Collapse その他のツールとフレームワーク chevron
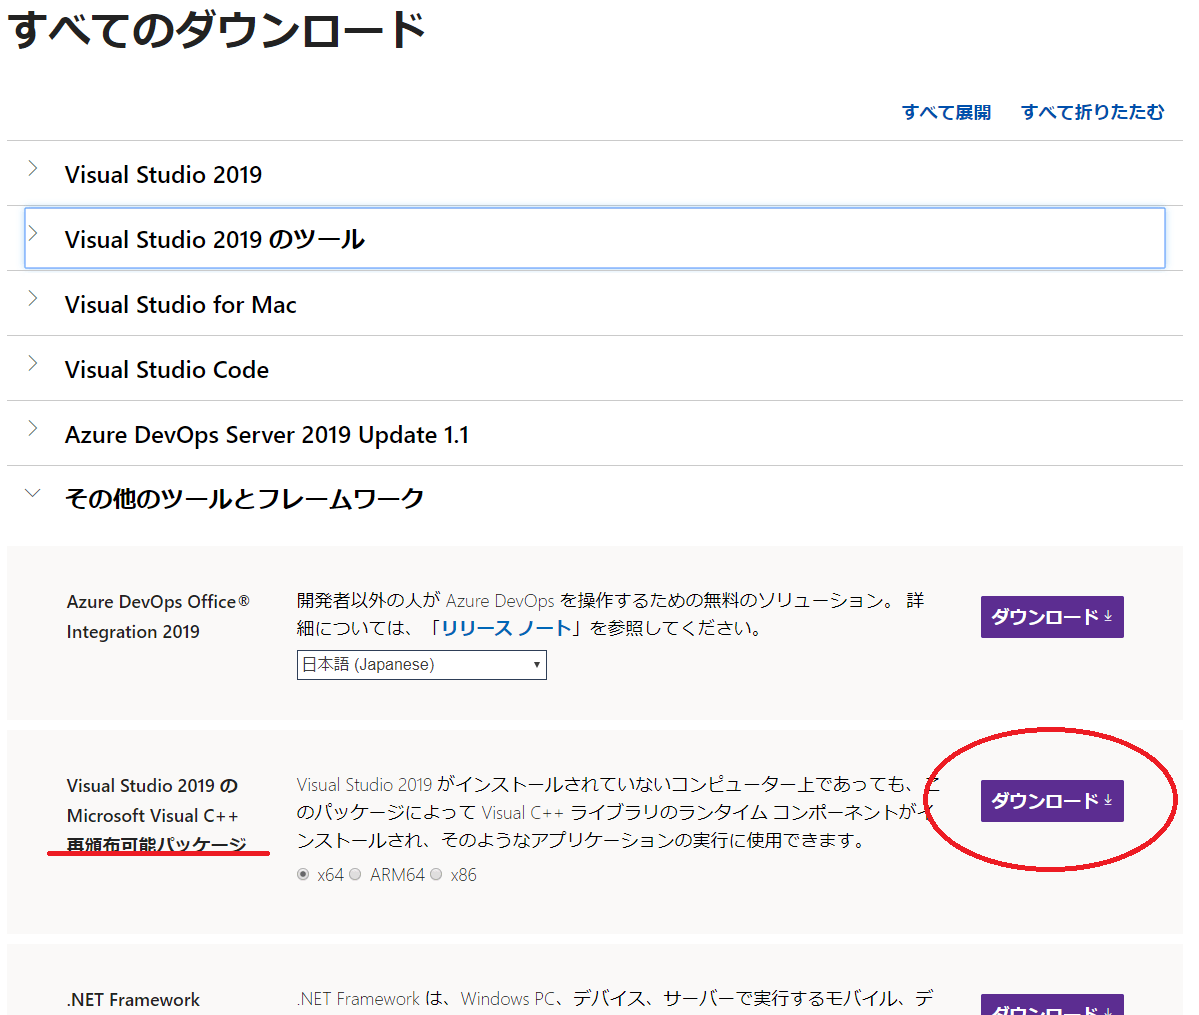Image resolution: width=1199 pixels, height=1015 pixels. [33, 493]
